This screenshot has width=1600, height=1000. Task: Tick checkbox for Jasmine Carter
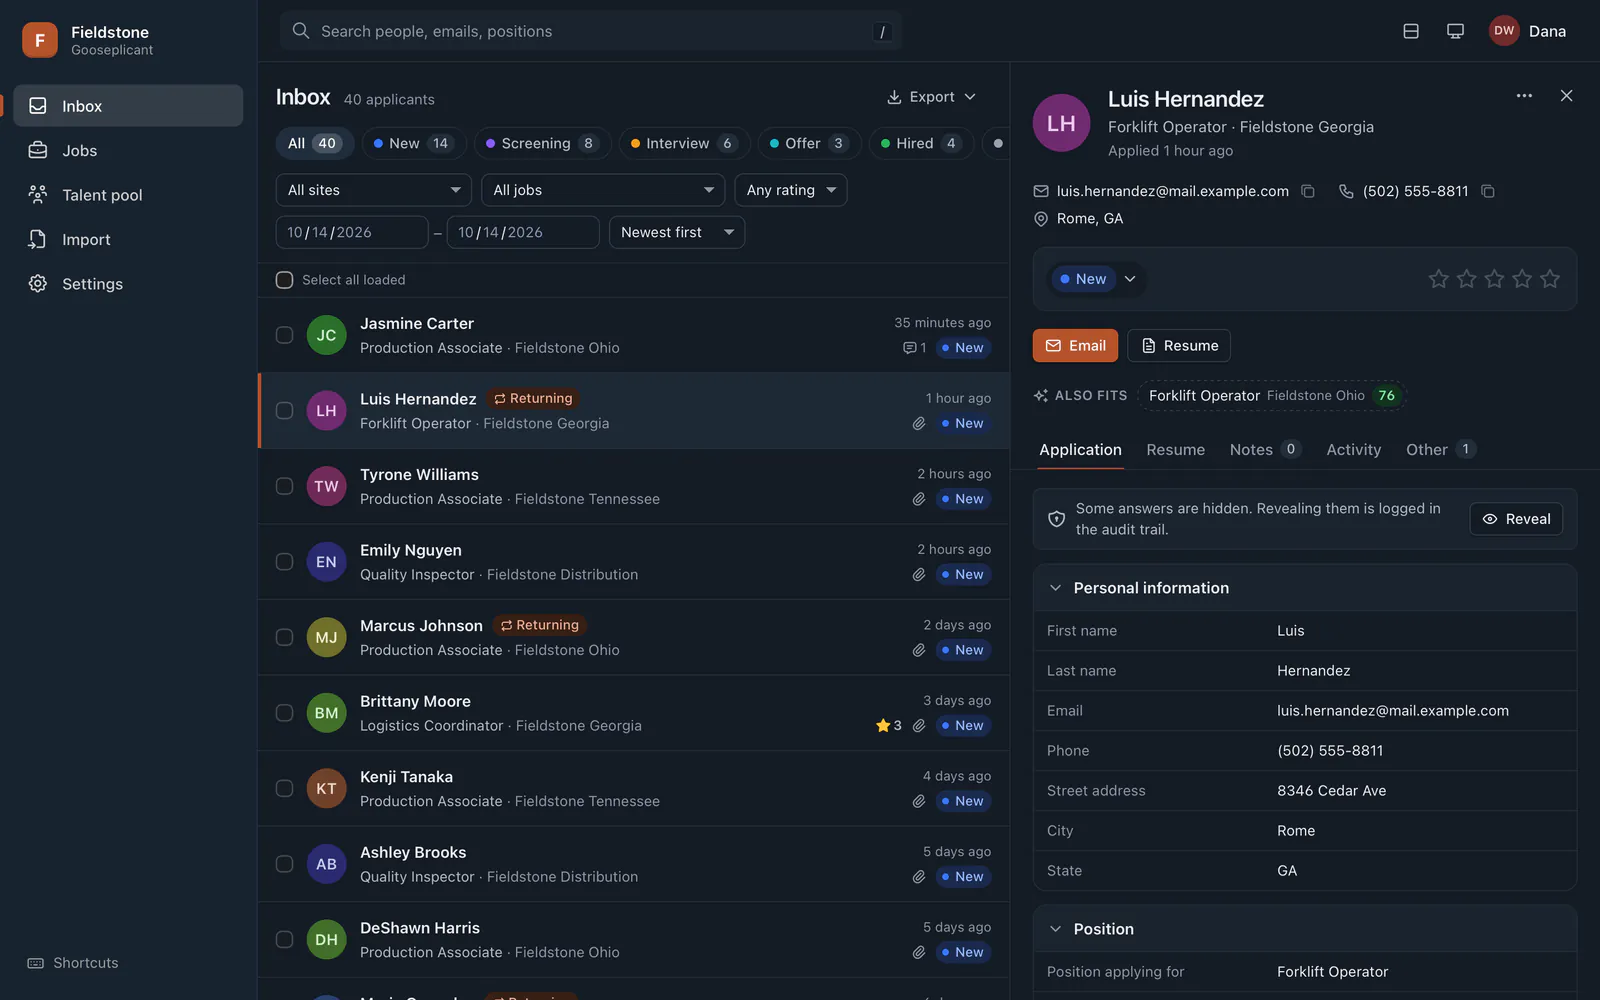point(284,335)
